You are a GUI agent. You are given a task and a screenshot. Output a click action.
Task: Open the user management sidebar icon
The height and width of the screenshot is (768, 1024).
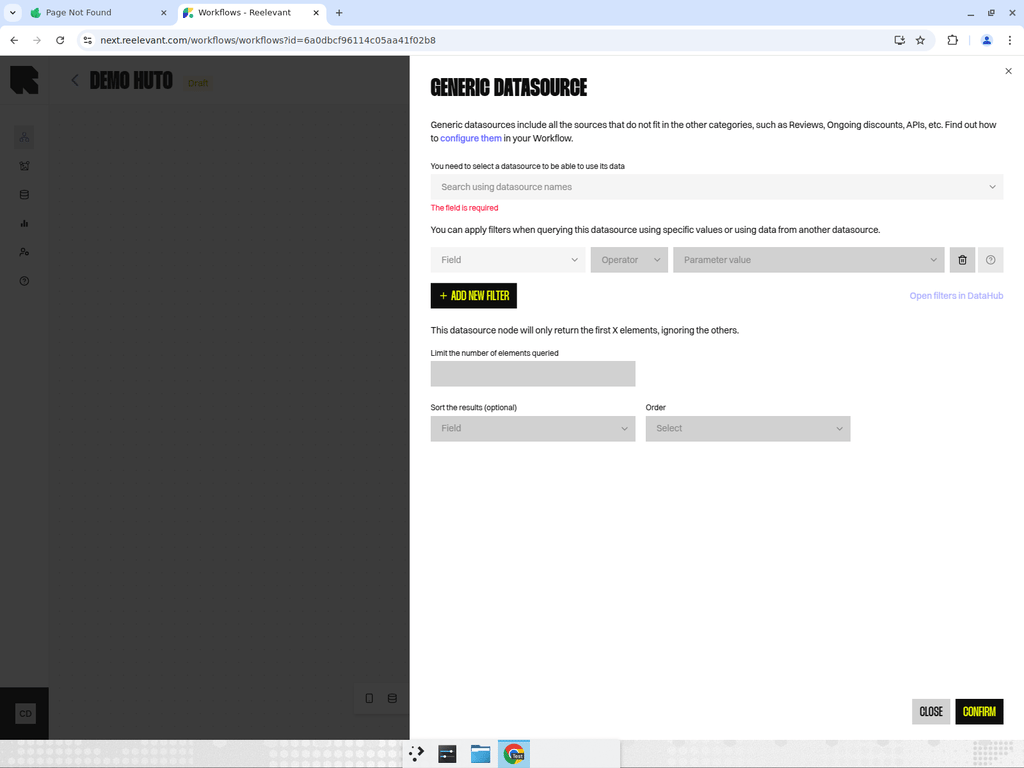point(24,252)
